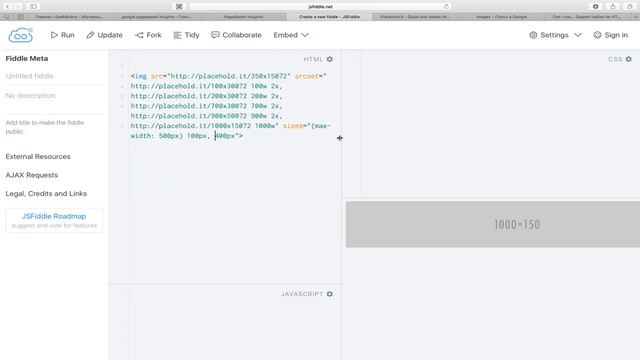Click the Update button

[104, 35]
